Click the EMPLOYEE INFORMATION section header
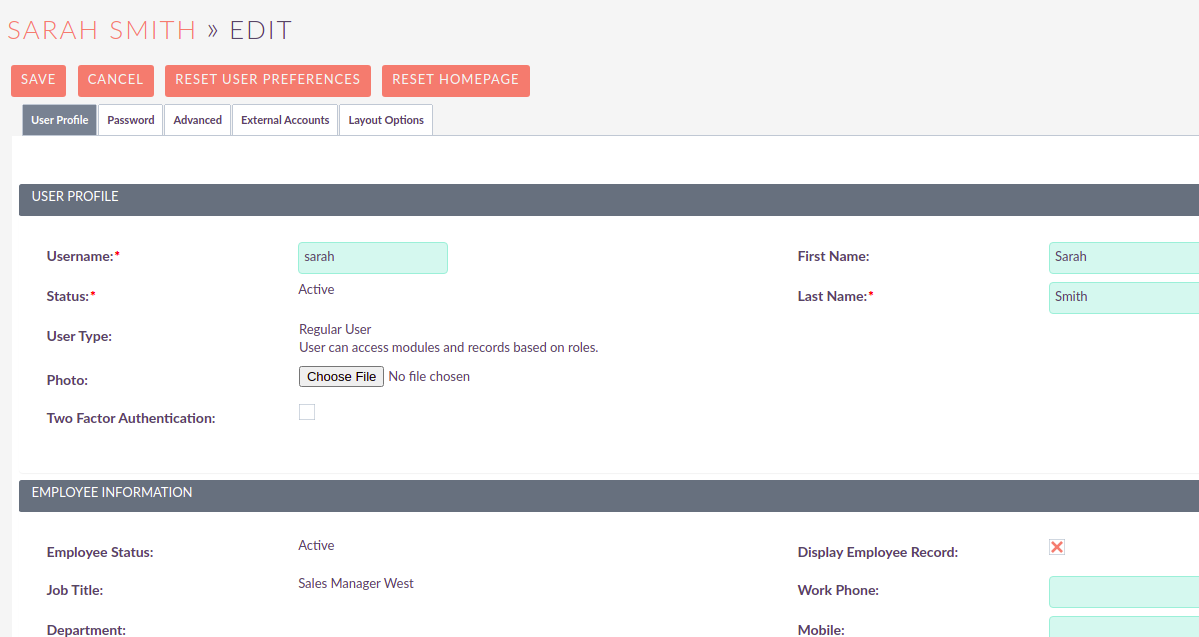 (111, 492)
